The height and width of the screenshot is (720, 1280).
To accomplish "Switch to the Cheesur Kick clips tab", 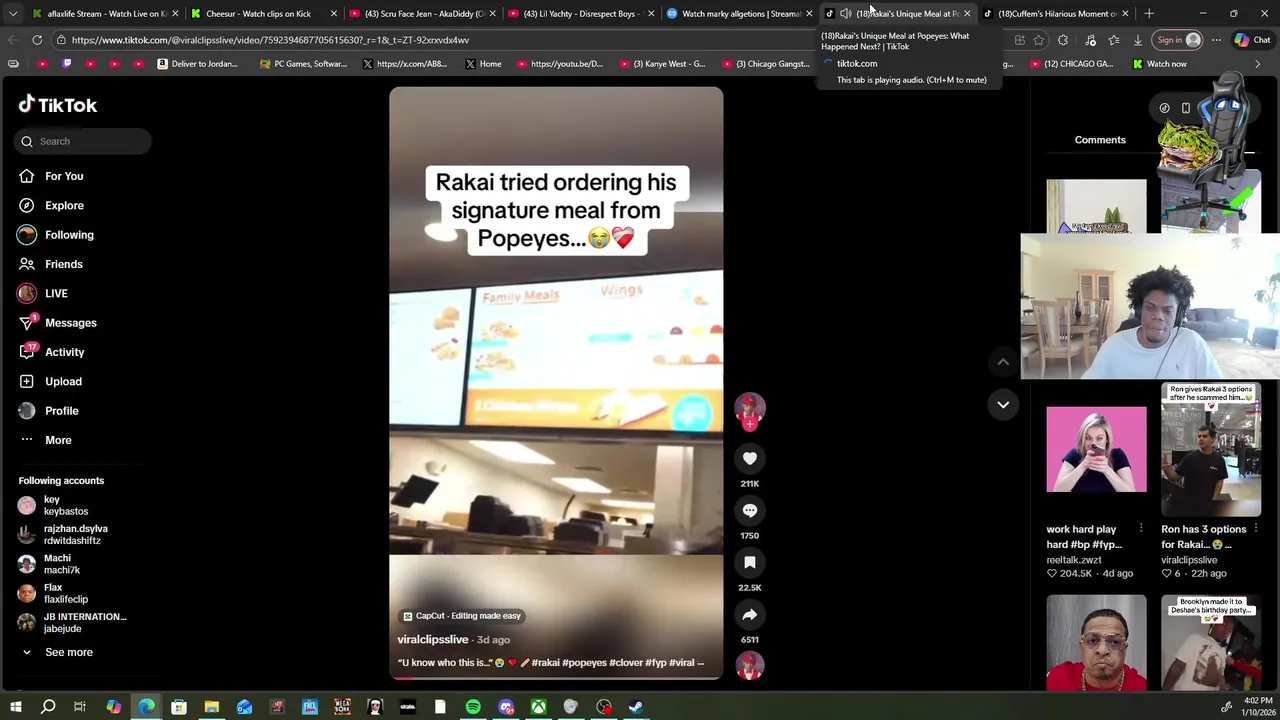I will pyautogui.click(x=258, y=14).
